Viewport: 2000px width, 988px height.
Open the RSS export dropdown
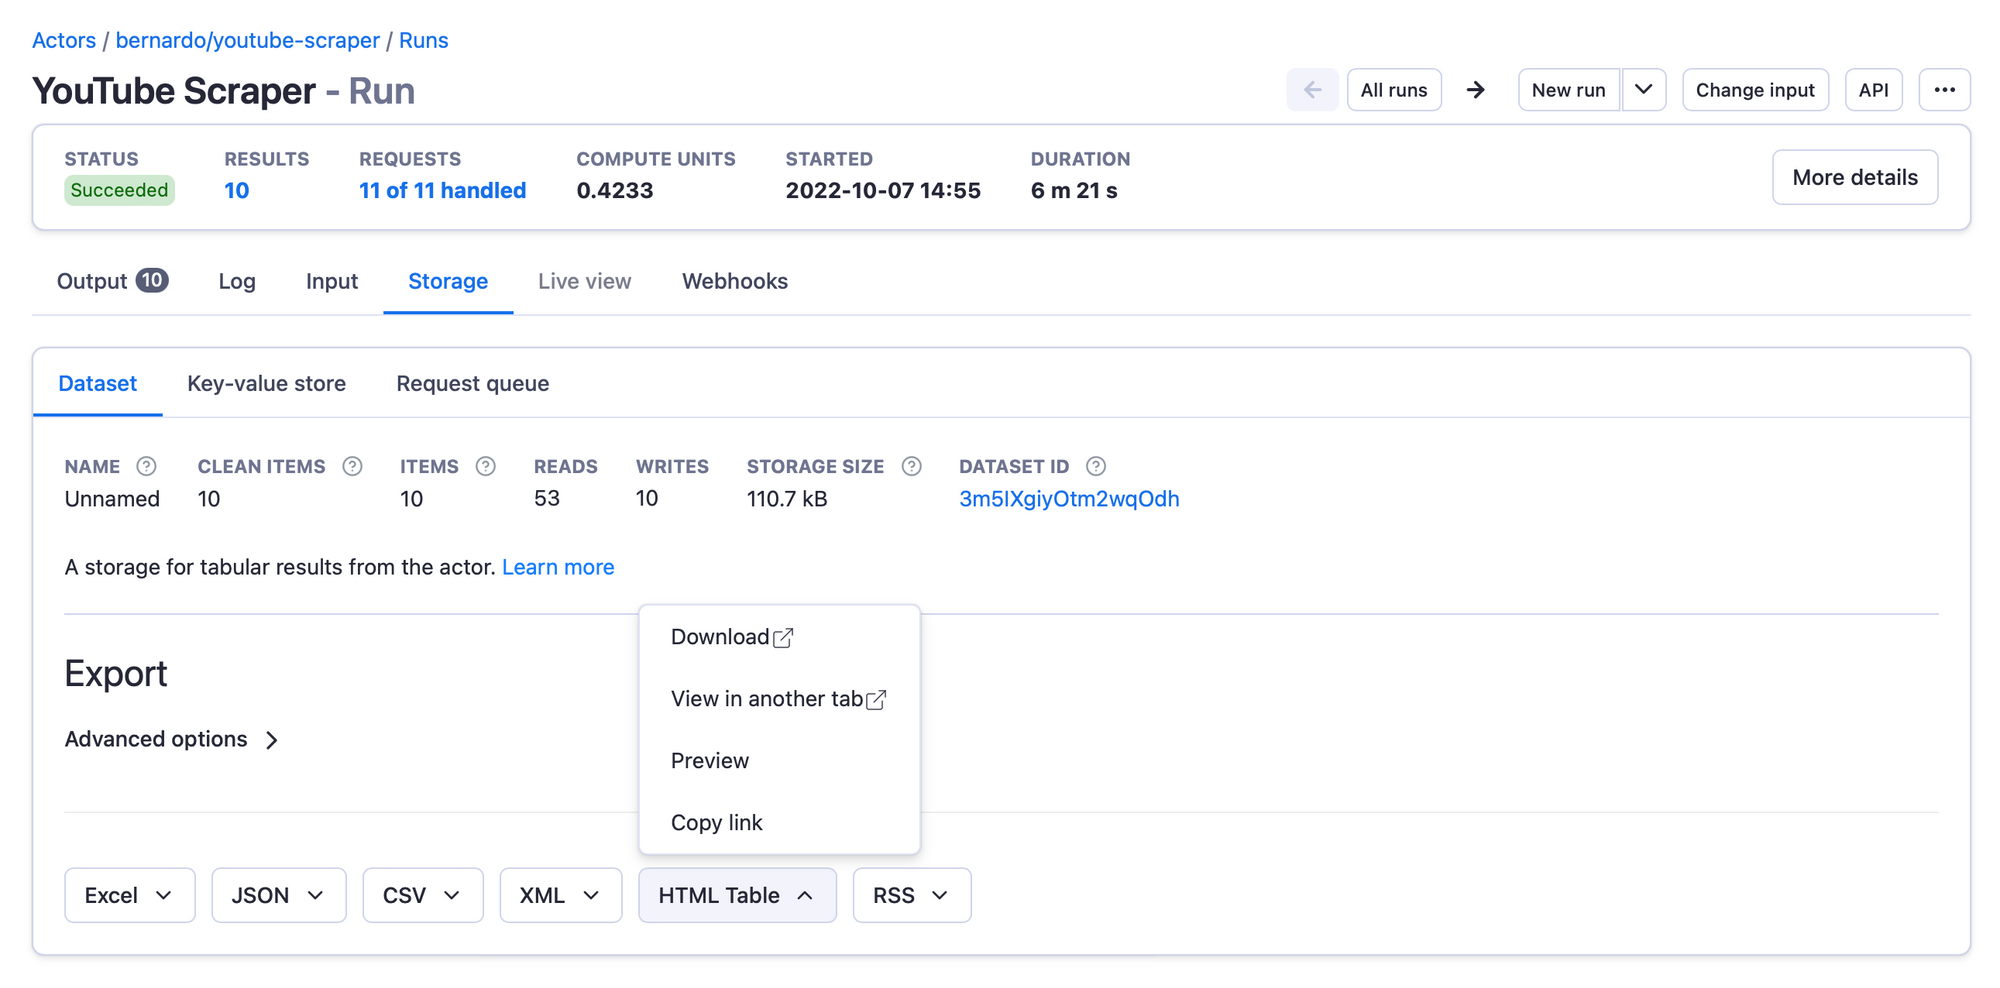tap(912, 895)
